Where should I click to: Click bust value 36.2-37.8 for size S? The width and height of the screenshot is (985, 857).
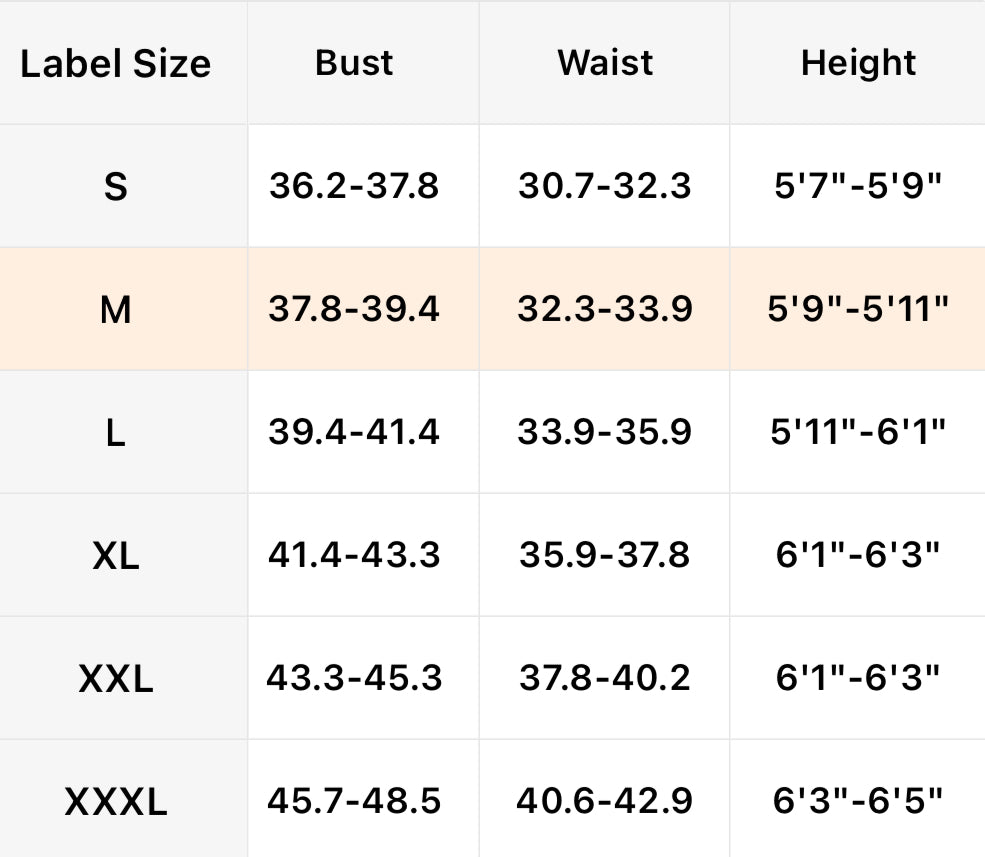354,186
